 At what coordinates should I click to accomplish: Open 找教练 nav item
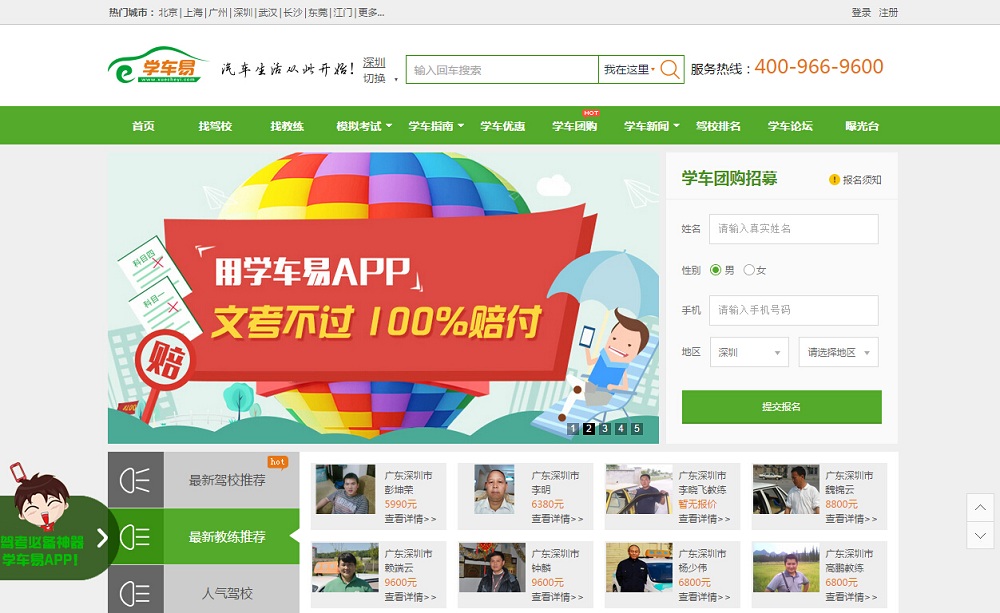point(287,126)
